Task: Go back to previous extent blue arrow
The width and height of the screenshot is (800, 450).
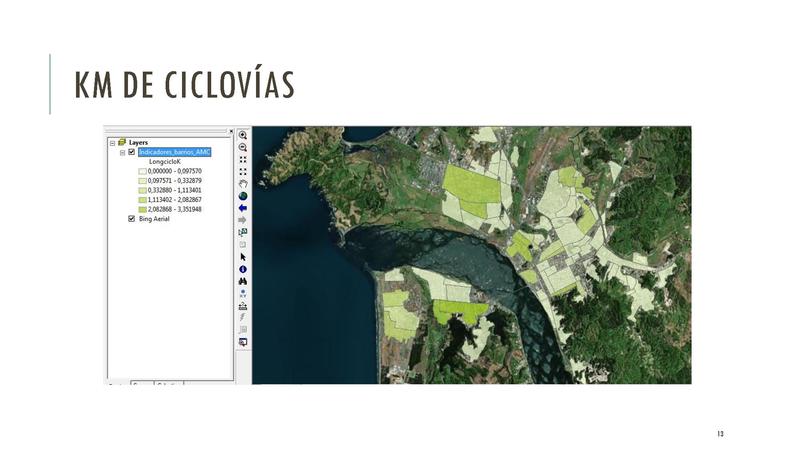Action: pos(243,208)
